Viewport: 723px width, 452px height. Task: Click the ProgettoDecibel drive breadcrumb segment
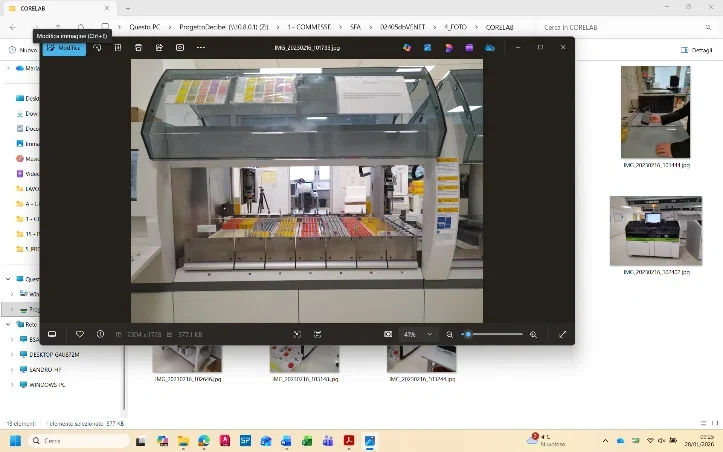click(224, 27)
